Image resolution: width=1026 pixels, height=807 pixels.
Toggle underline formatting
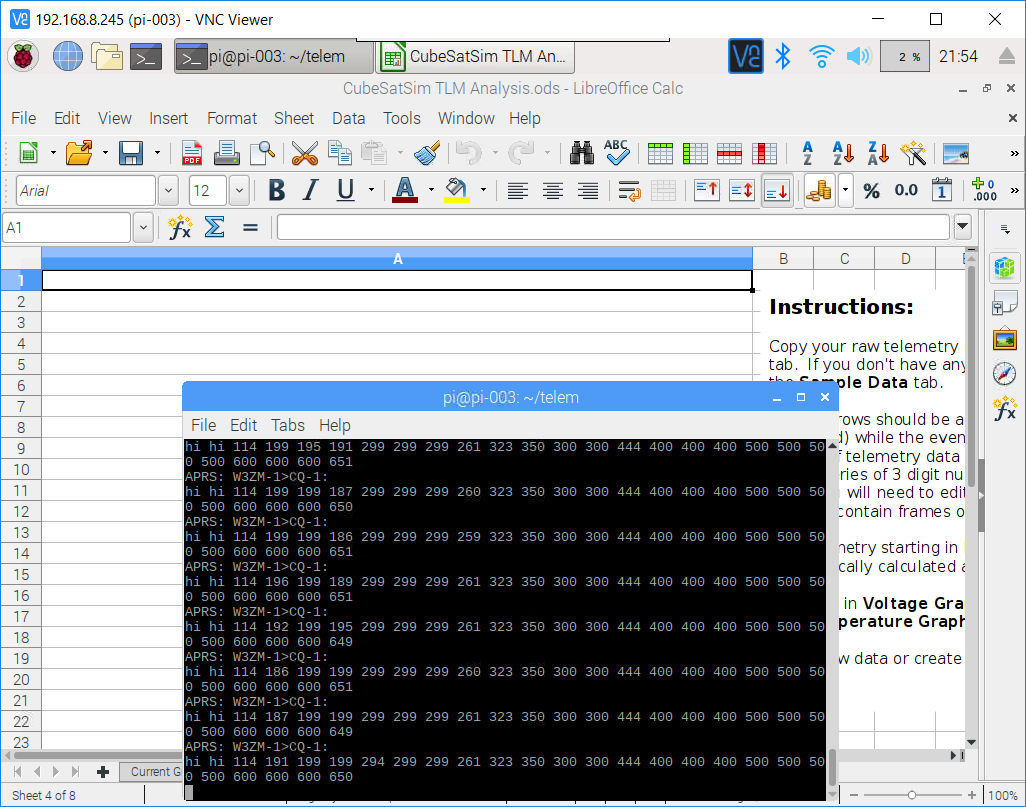coord(344,190)
